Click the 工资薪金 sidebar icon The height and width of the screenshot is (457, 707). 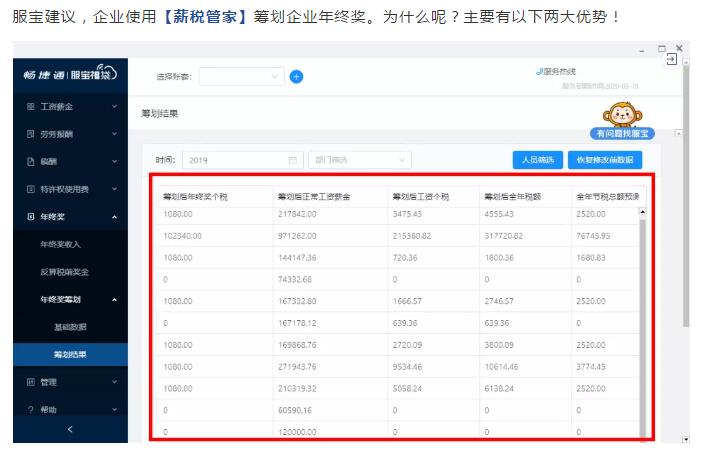pyautogui.click(x=31, y=106)
